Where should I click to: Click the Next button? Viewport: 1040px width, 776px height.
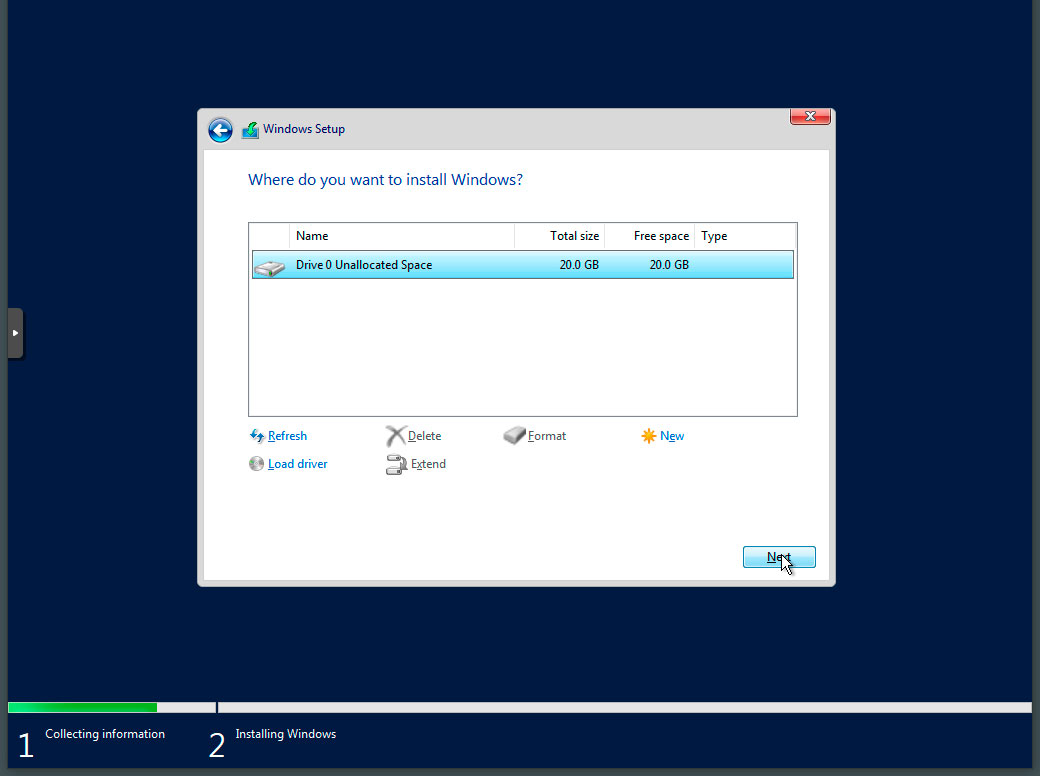tap(779, 557)
